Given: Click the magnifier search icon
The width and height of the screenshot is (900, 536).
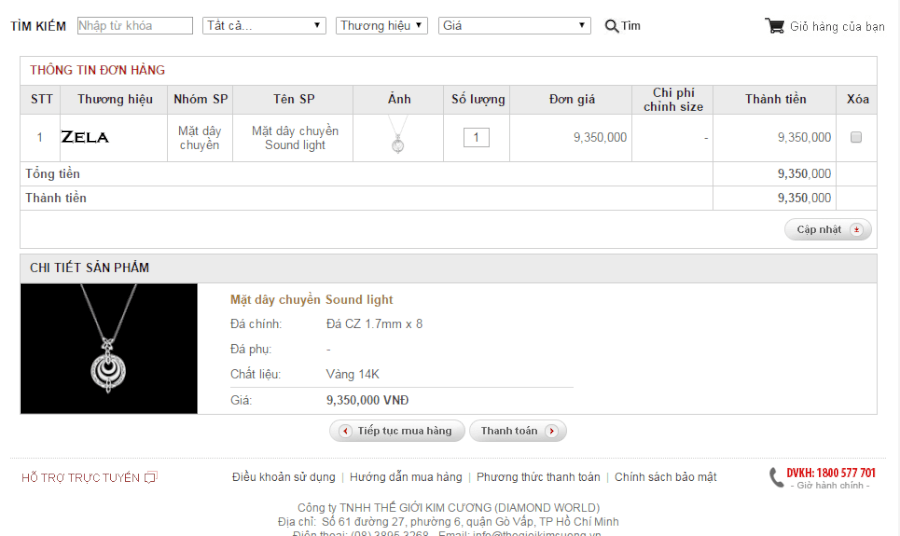Looking at the screenshot, I should (x=612, y=26).
